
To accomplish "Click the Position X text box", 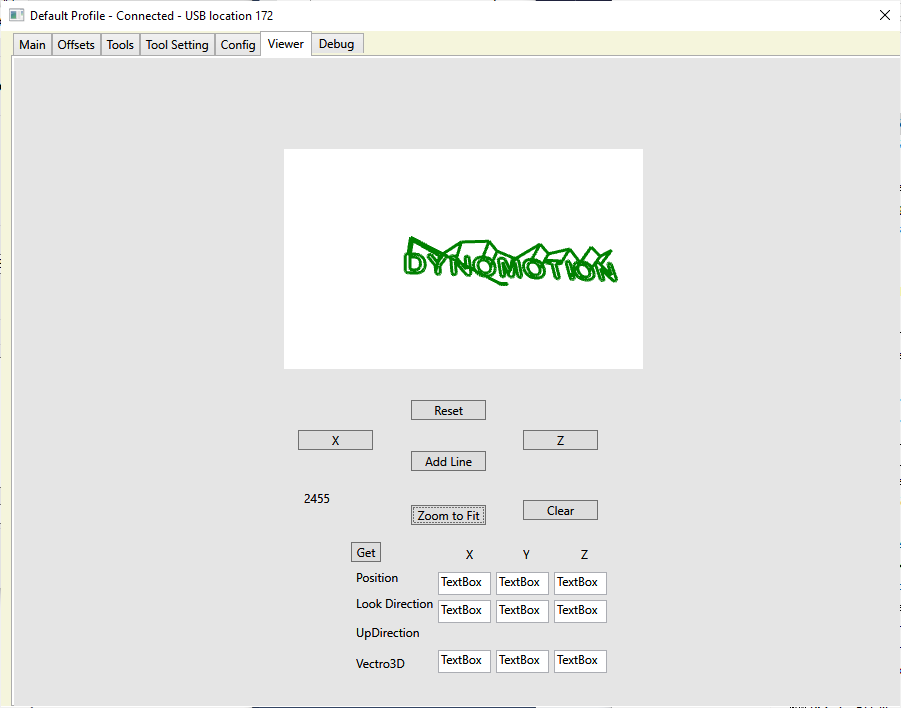I will [464, 582].
